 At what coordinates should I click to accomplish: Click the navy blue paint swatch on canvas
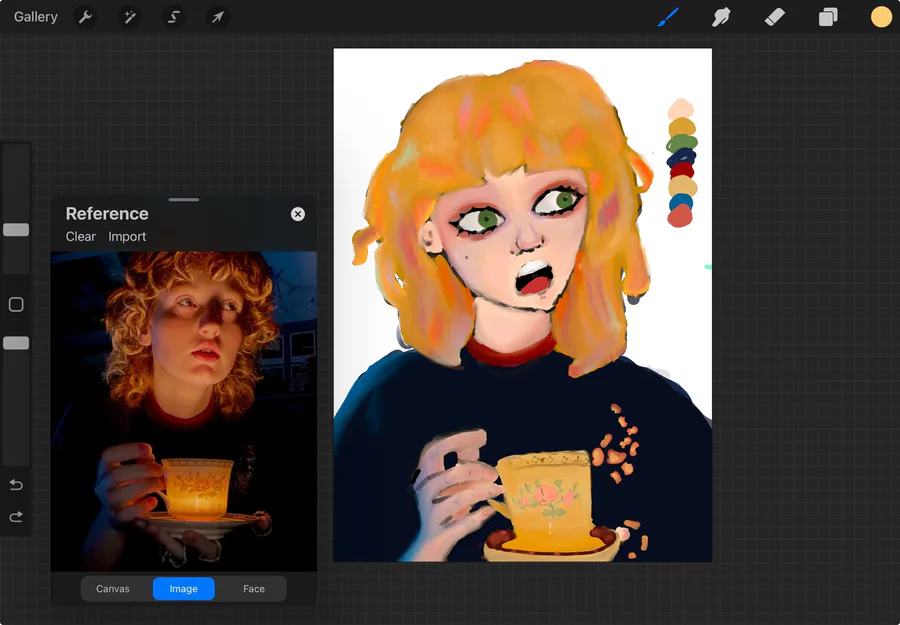(681, 157)
